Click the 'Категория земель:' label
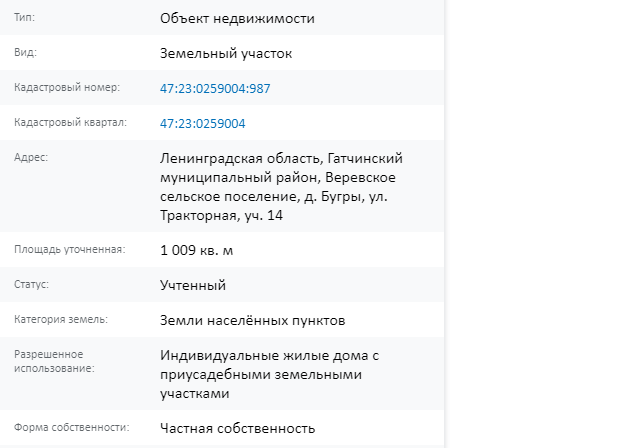641x448 pixels. (61, 319)
